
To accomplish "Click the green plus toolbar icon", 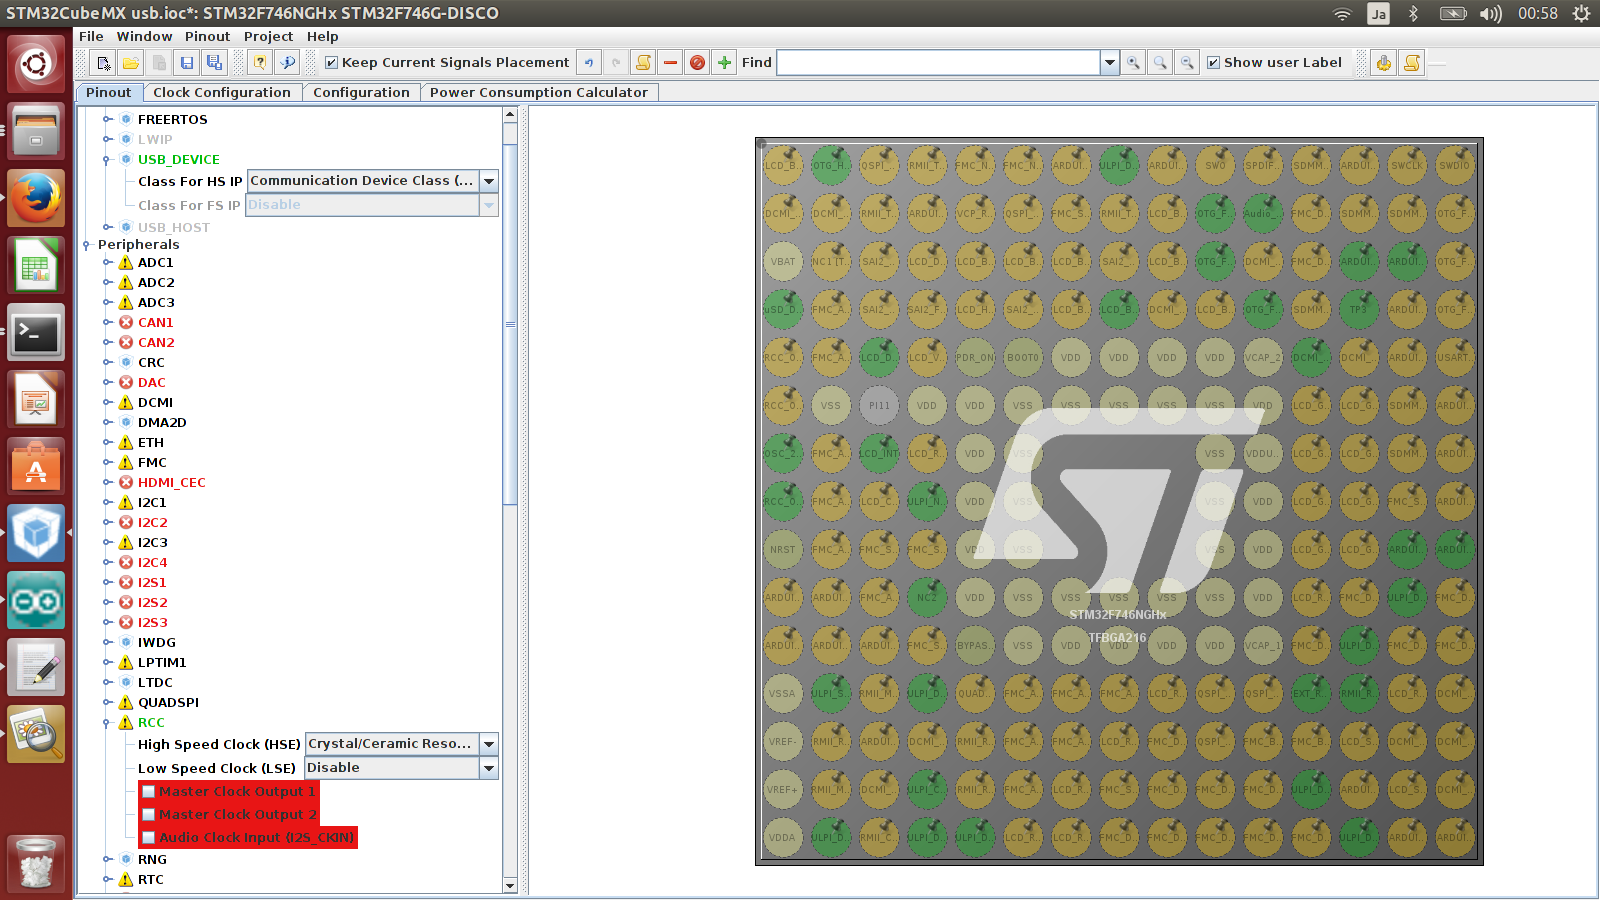I will 725,63.
